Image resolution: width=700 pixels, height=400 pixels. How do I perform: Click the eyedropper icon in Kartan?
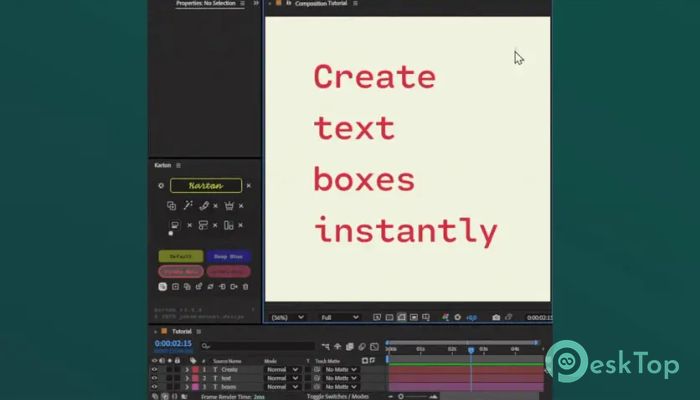pos(204,205)
